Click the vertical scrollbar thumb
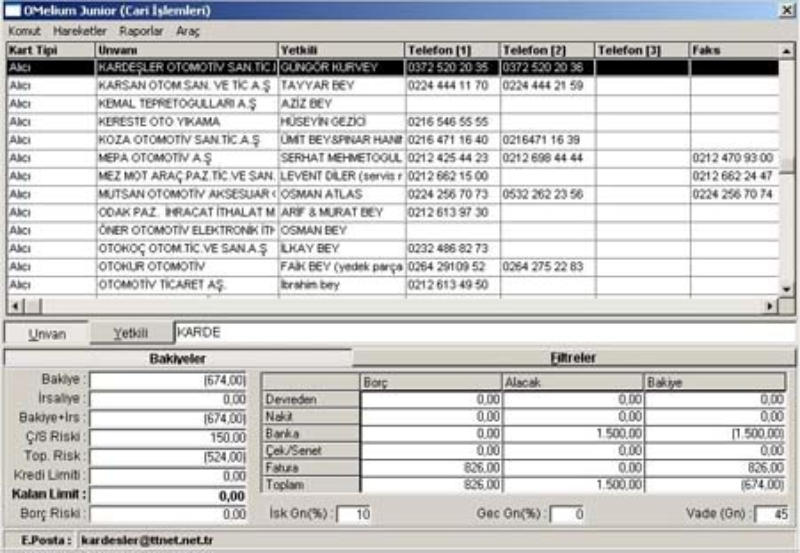Viewport: 800px width, 553px height. tap(787, 165)
